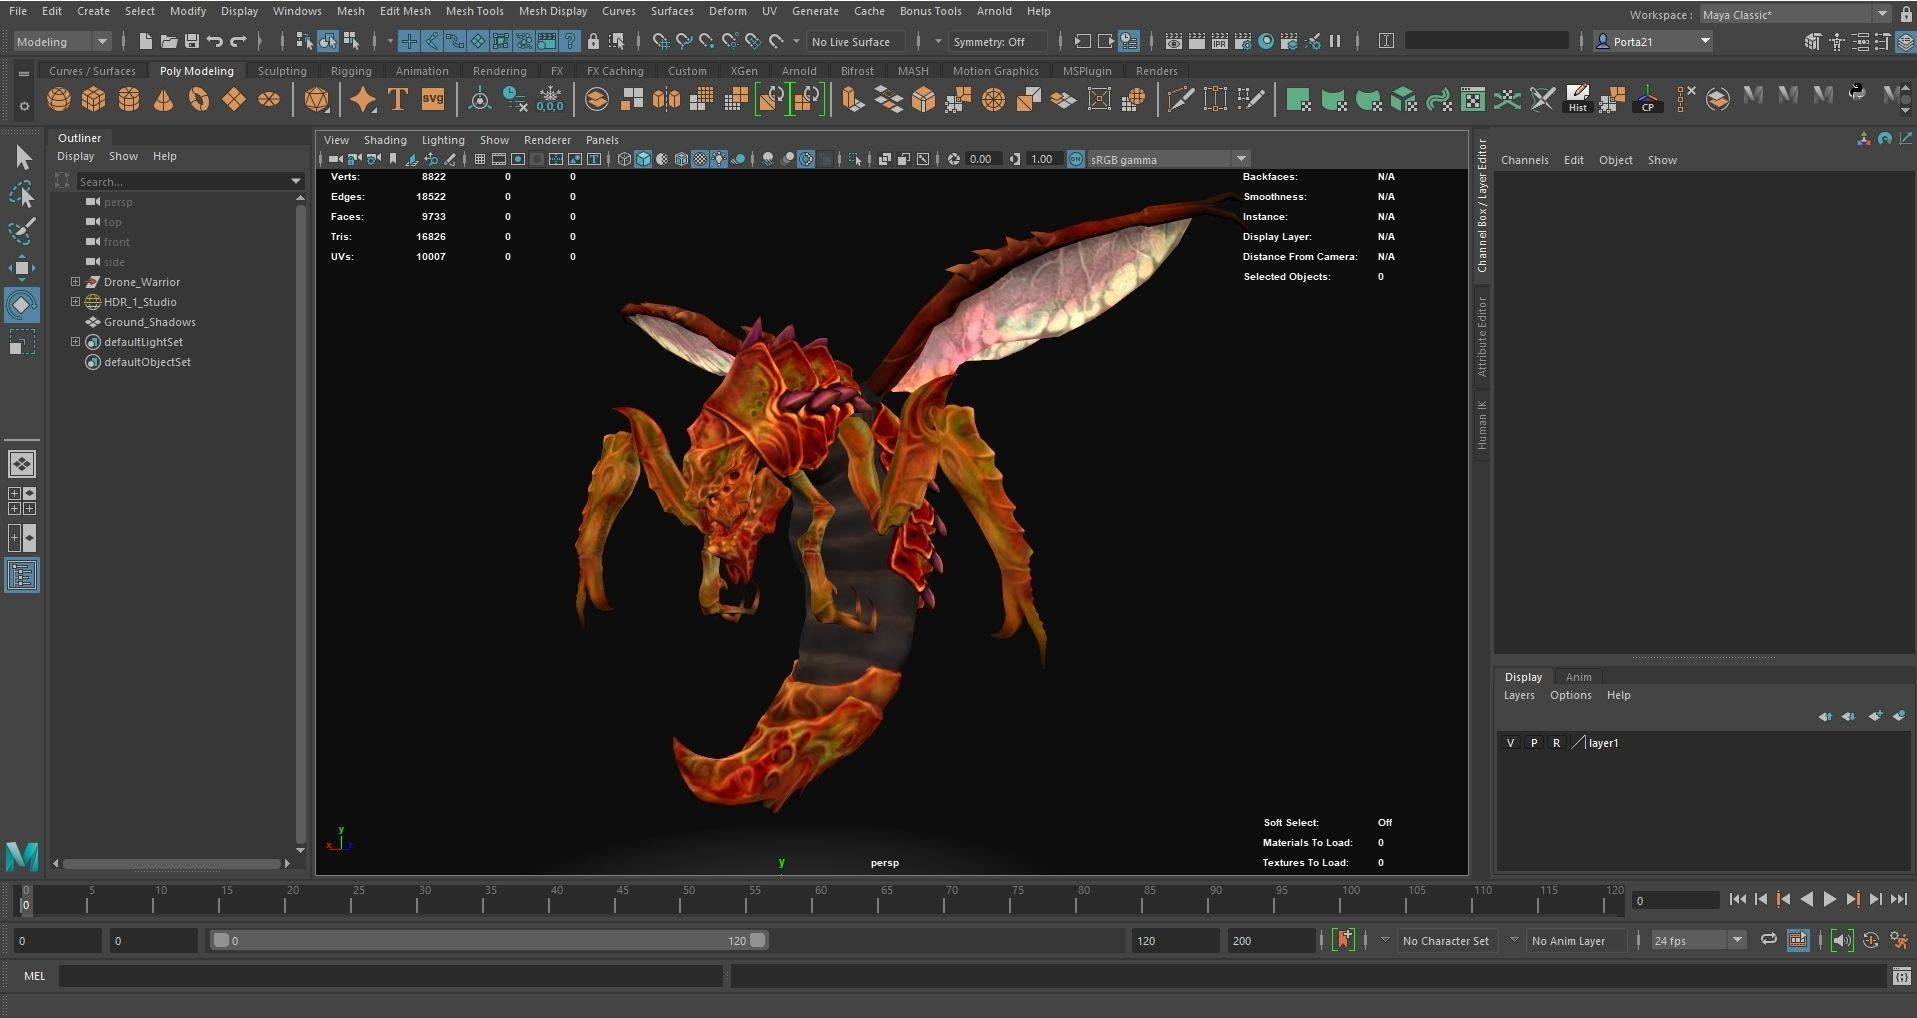This screenshot has height=1018, width=1917.
Task: Click the SVG import shelf icon
Action: [x=433, y=99]
